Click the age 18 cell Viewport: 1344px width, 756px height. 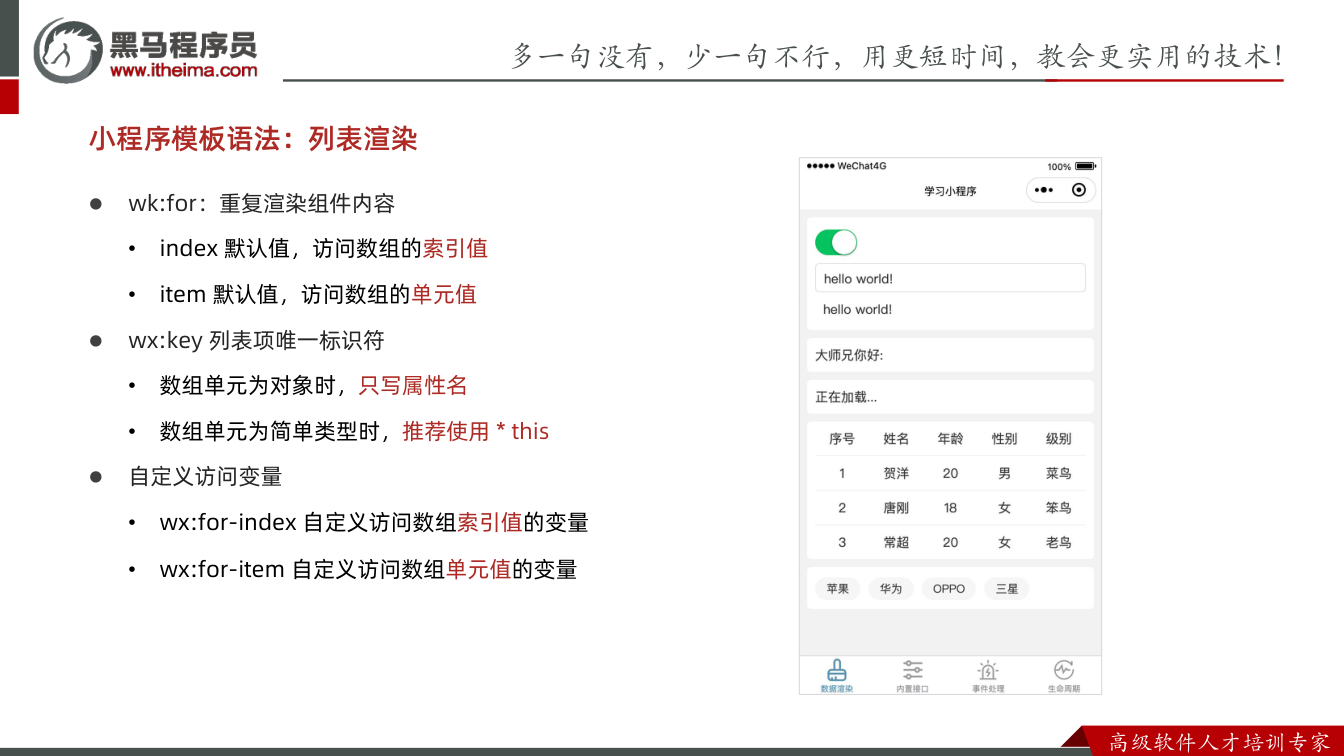point(950,508)
